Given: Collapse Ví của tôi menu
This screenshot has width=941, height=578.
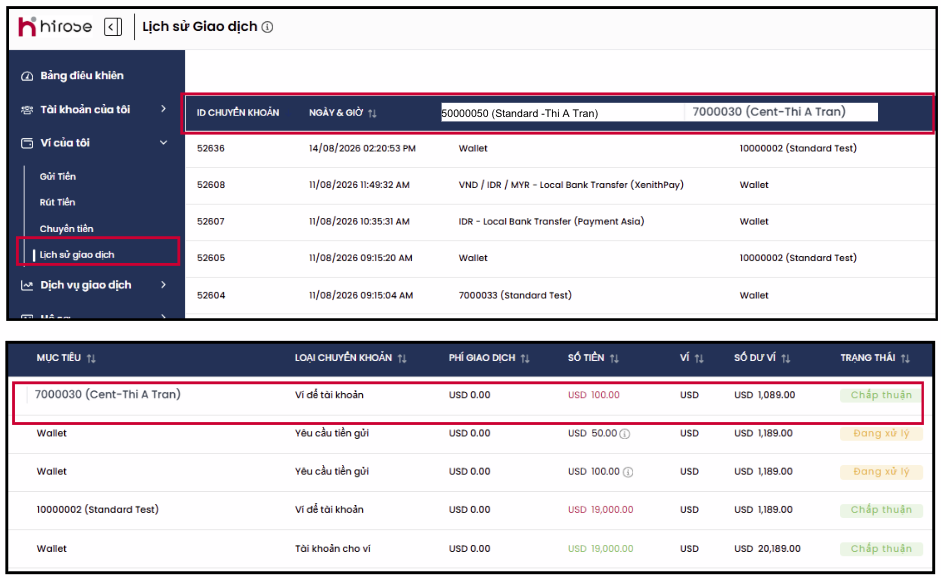Looking at the screenshot, I should point(93,143).
